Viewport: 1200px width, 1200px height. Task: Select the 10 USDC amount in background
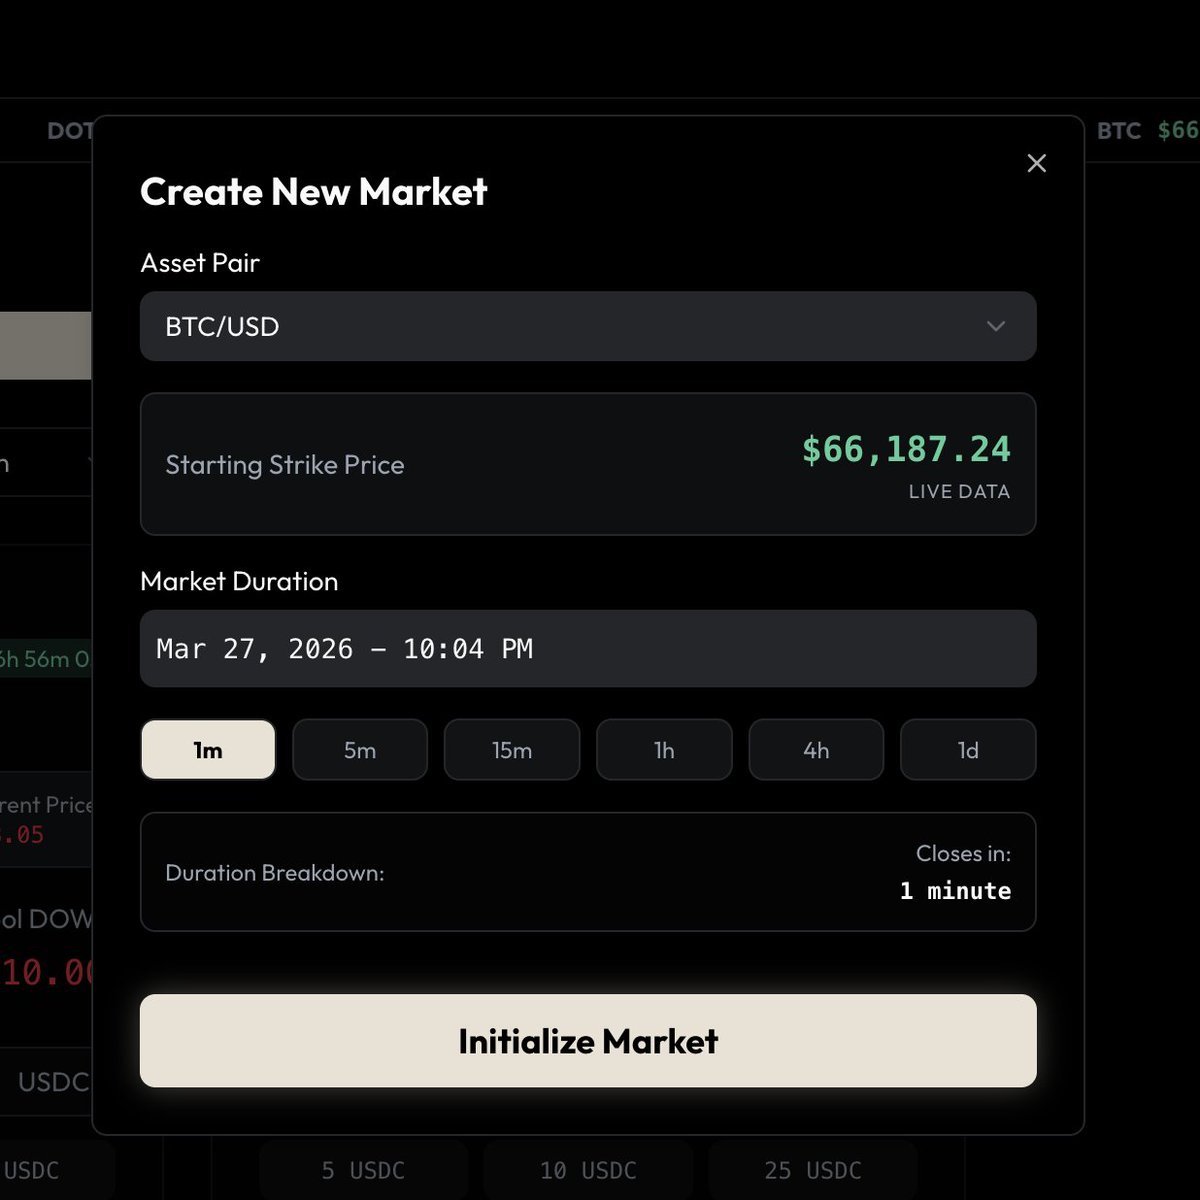588,1170
